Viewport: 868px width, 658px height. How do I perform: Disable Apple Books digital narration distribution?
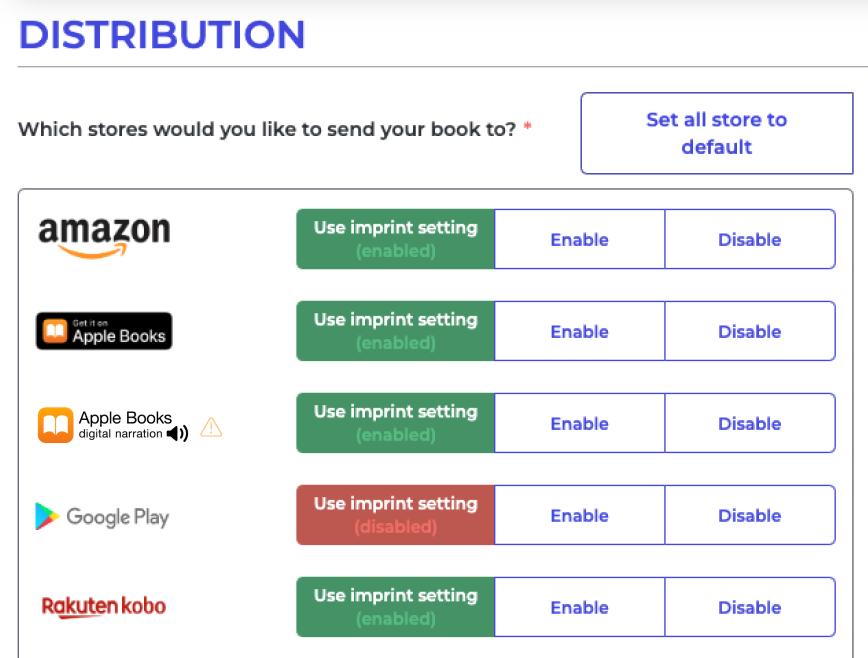750,423
